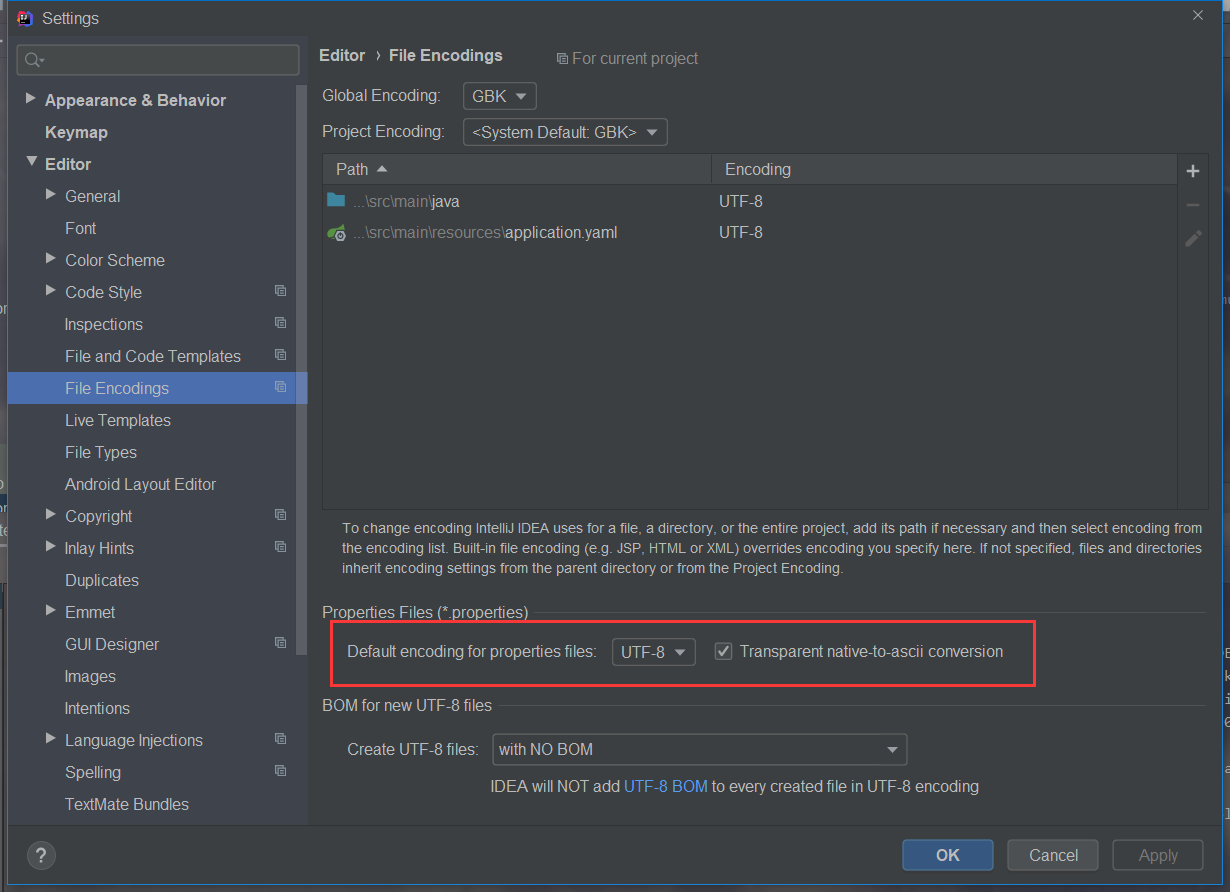Sort table by Path column header
The image size is (1230, 892).
point(517,169)
